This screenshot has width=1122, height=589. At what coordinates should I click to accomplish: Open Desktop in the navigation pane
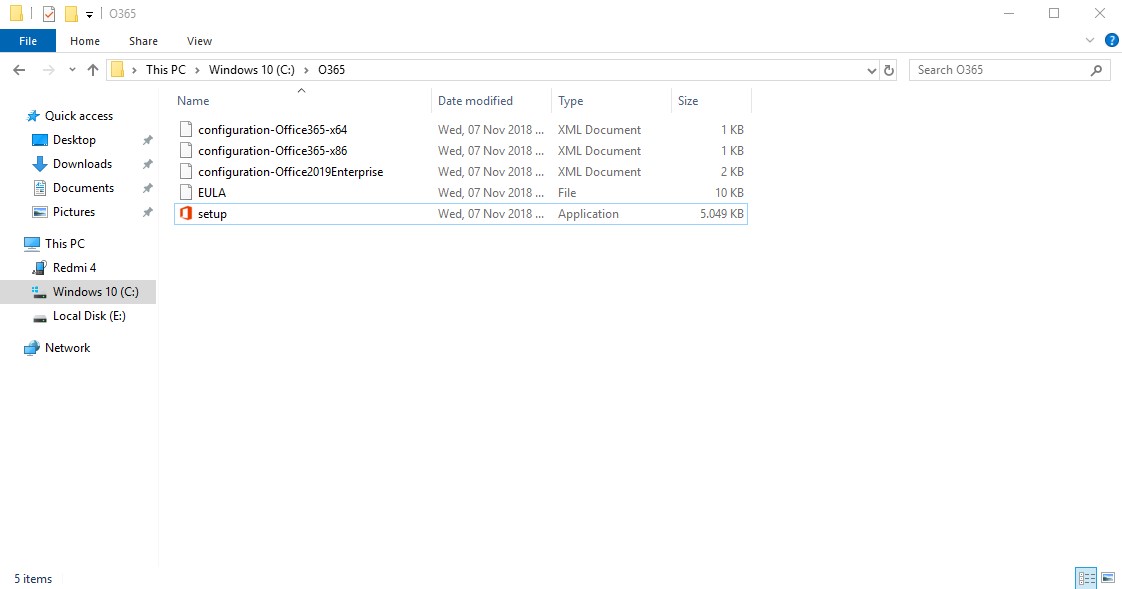pyautogui.click(x=74, y=140)
